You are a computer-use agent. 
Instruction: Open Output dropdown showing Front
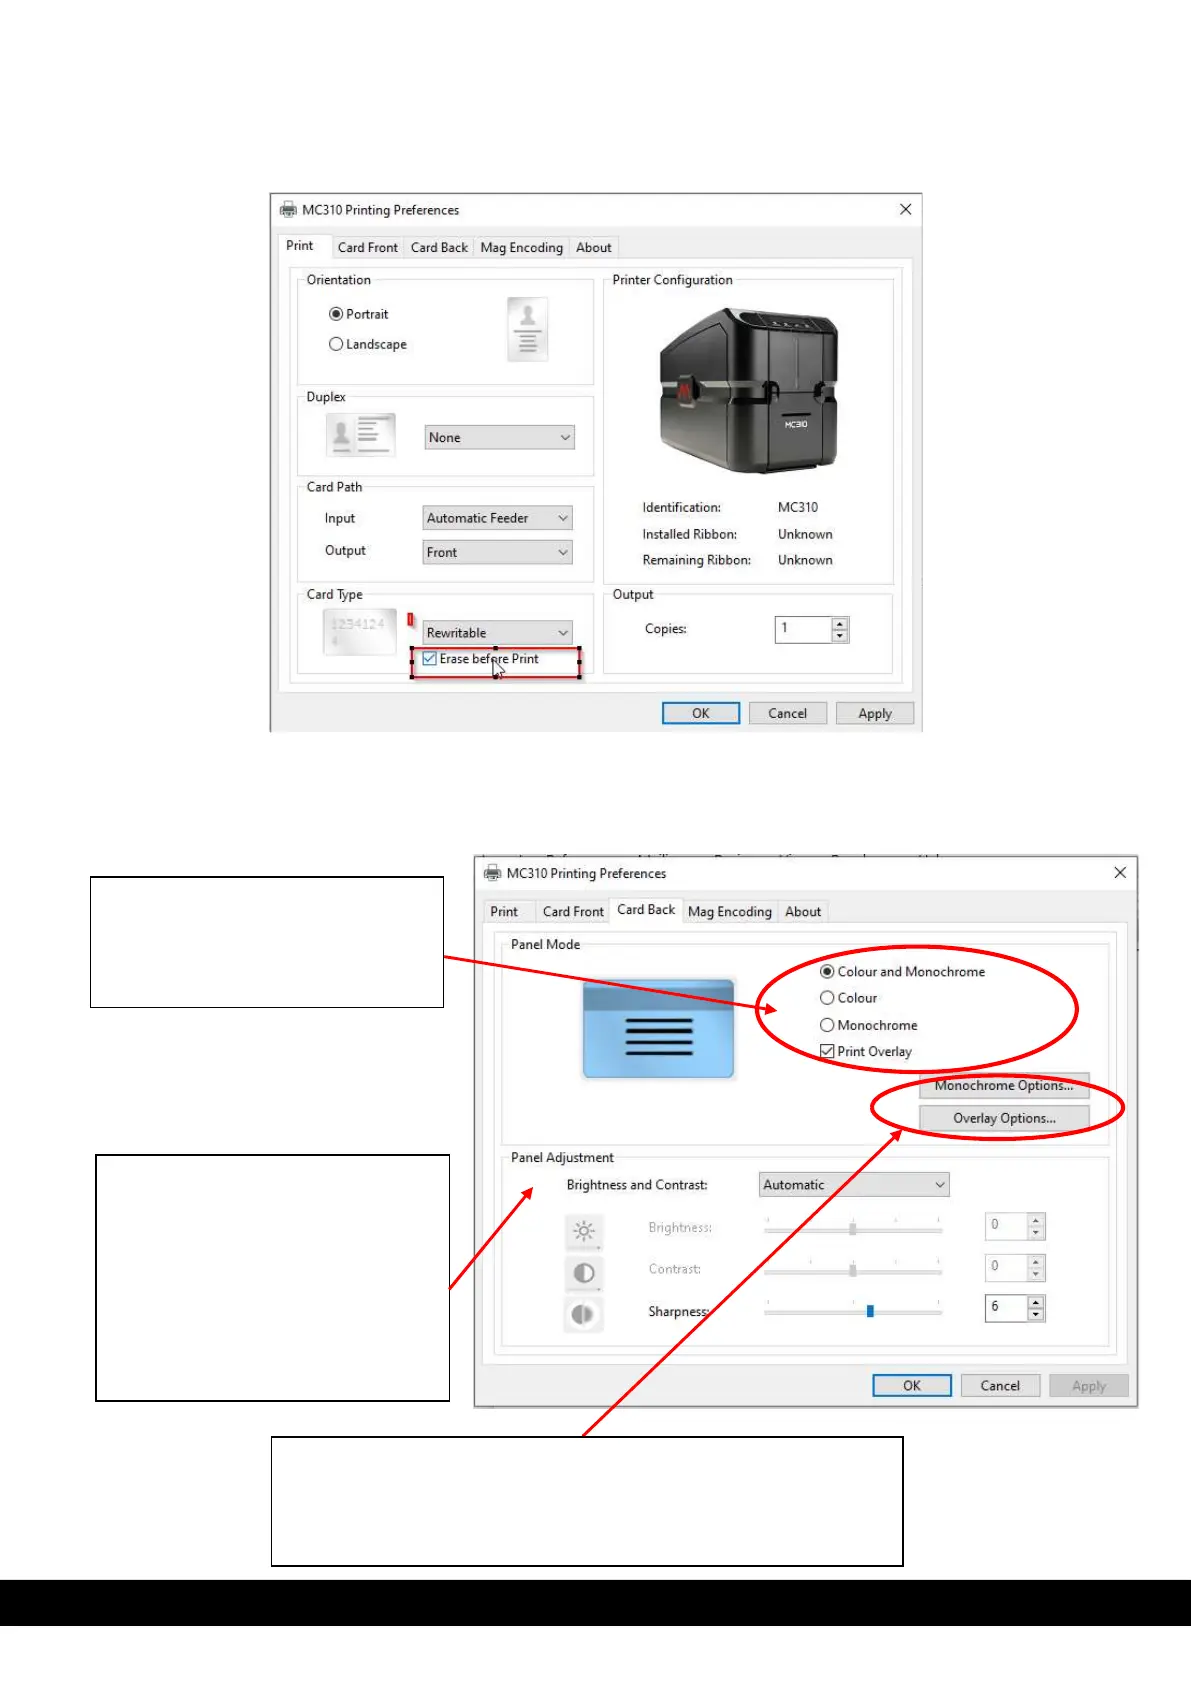click(x=497, y=552)
